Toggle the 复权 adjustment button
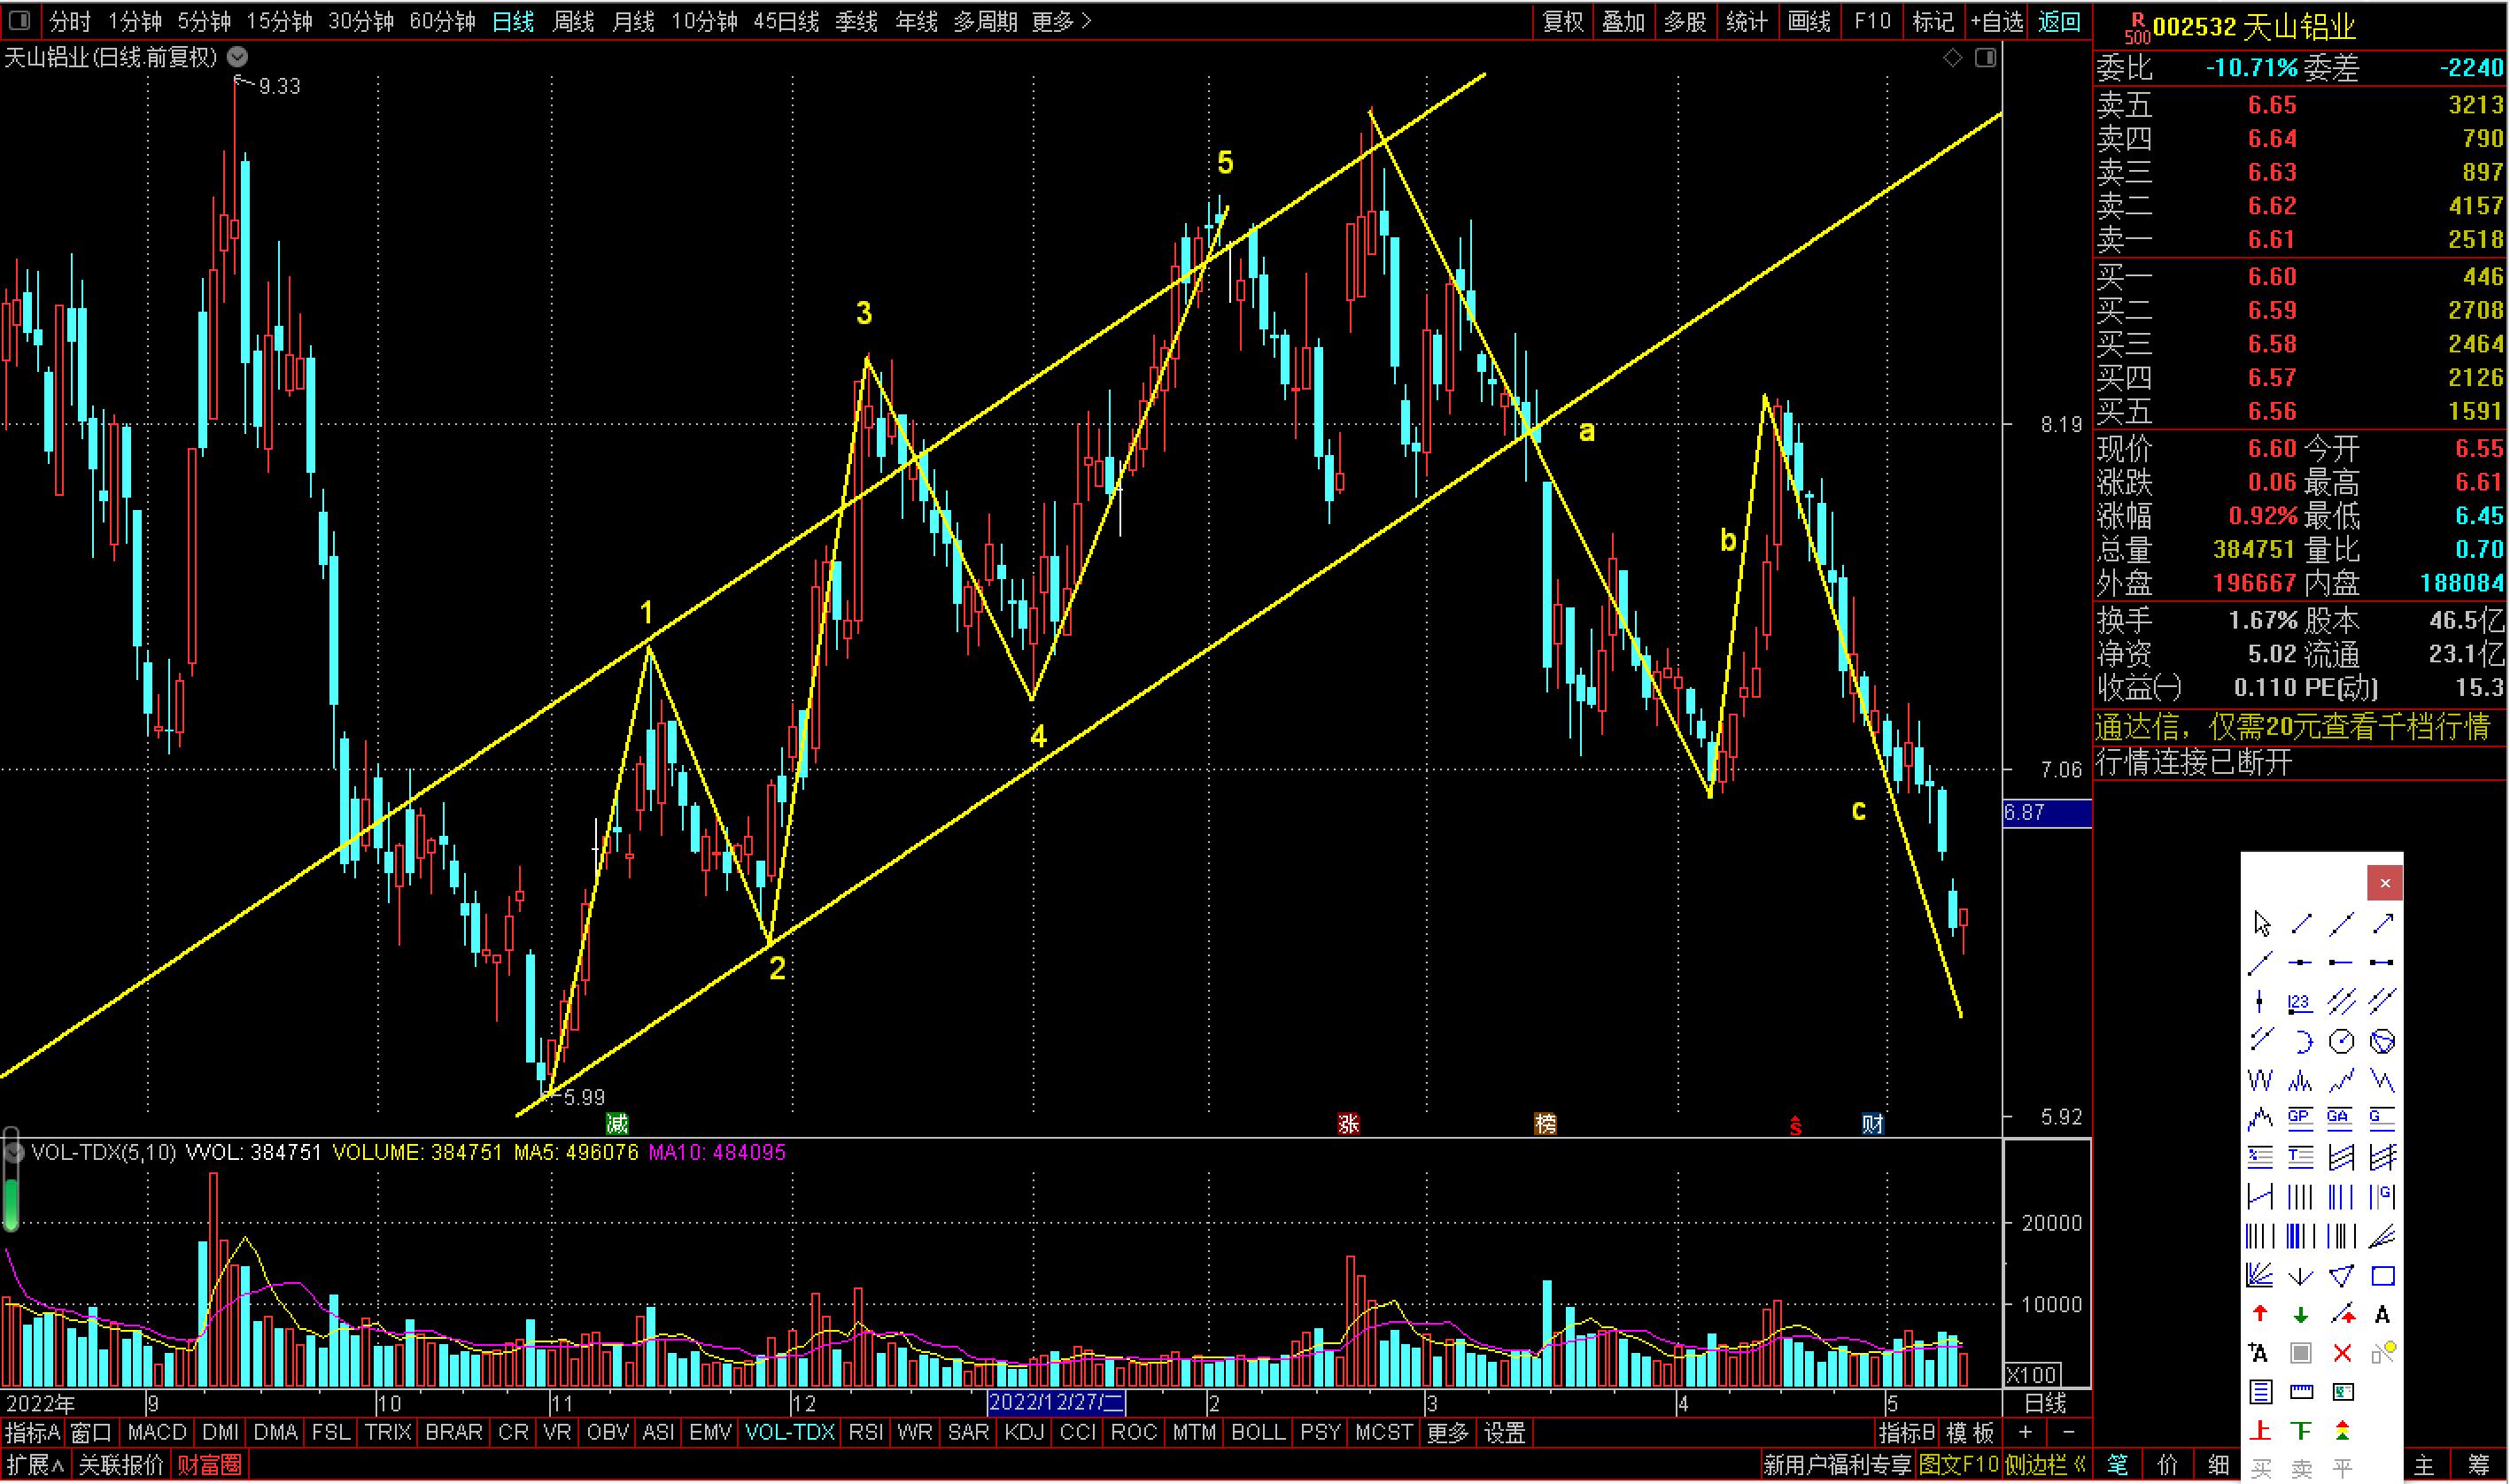This screenshot has width=2510, height=1484. click(1563, 21)
